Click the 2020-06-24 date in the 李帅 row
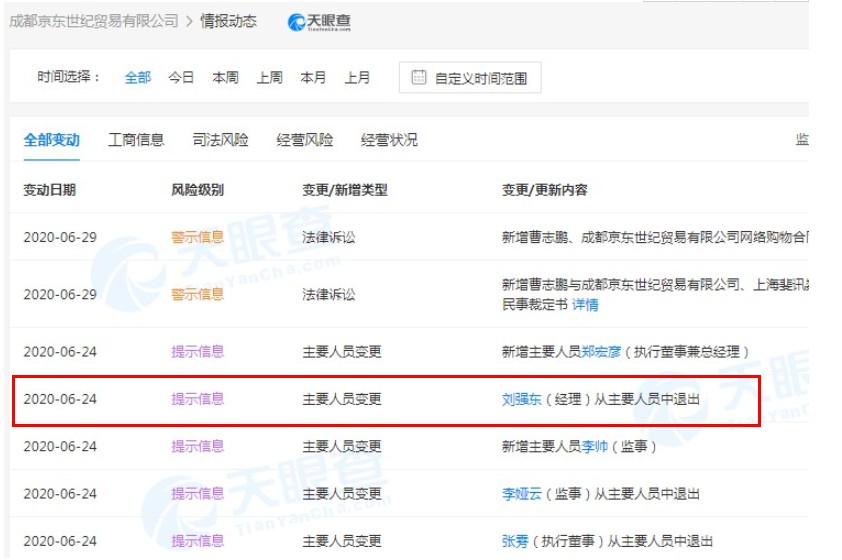842x560 pixels. tap(60, 447)
